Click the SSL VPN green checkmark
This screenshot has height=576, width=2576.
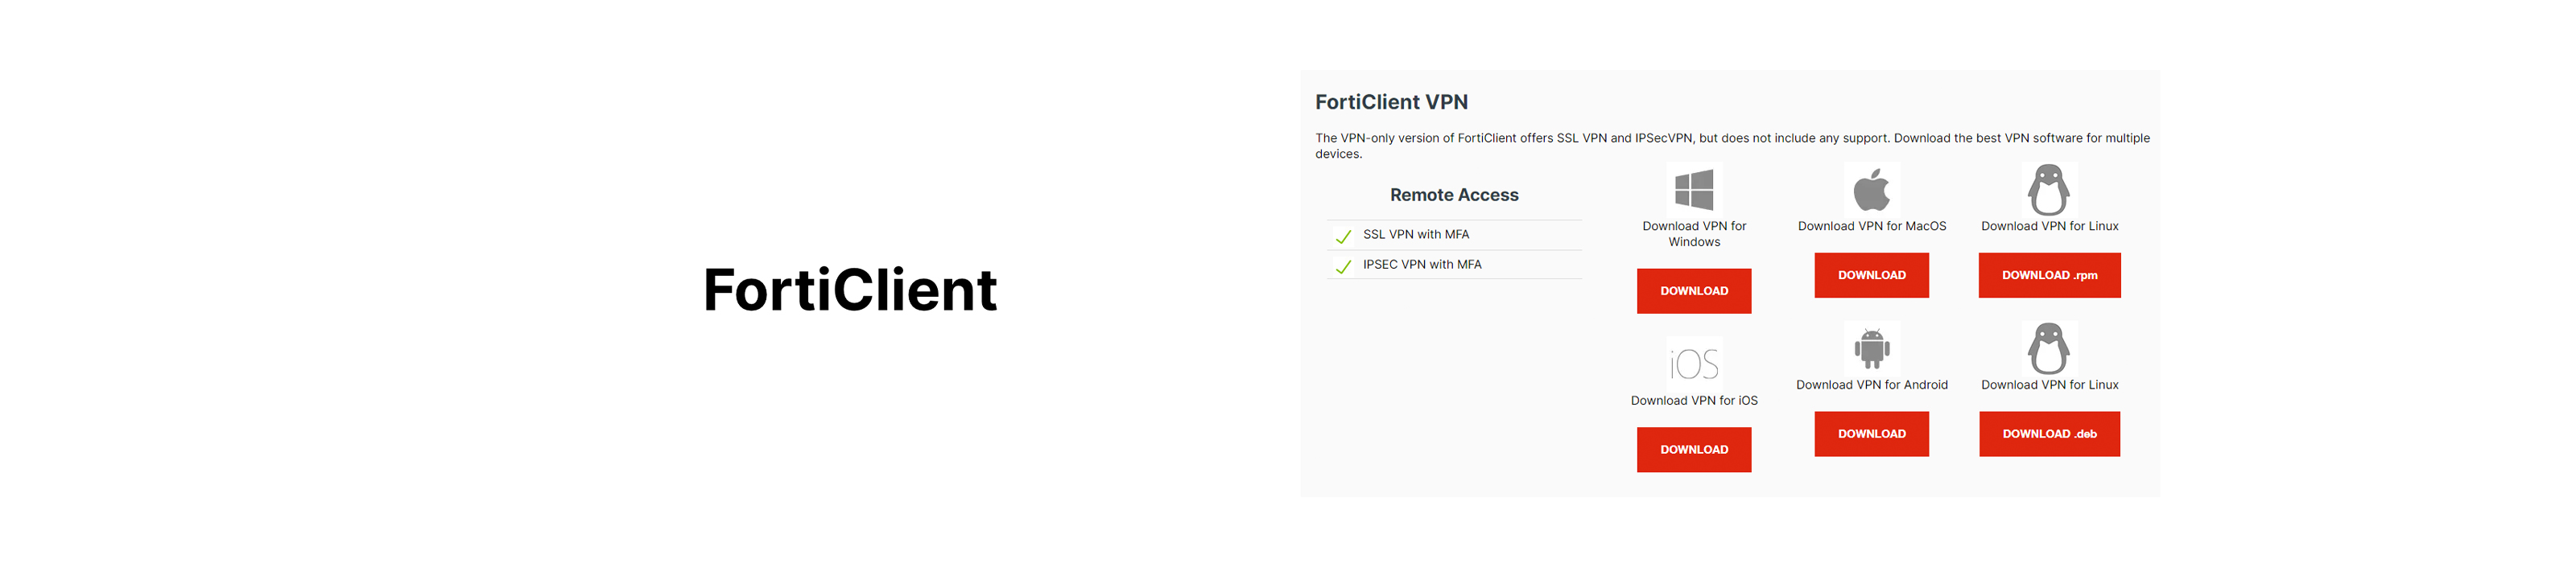1343,236
